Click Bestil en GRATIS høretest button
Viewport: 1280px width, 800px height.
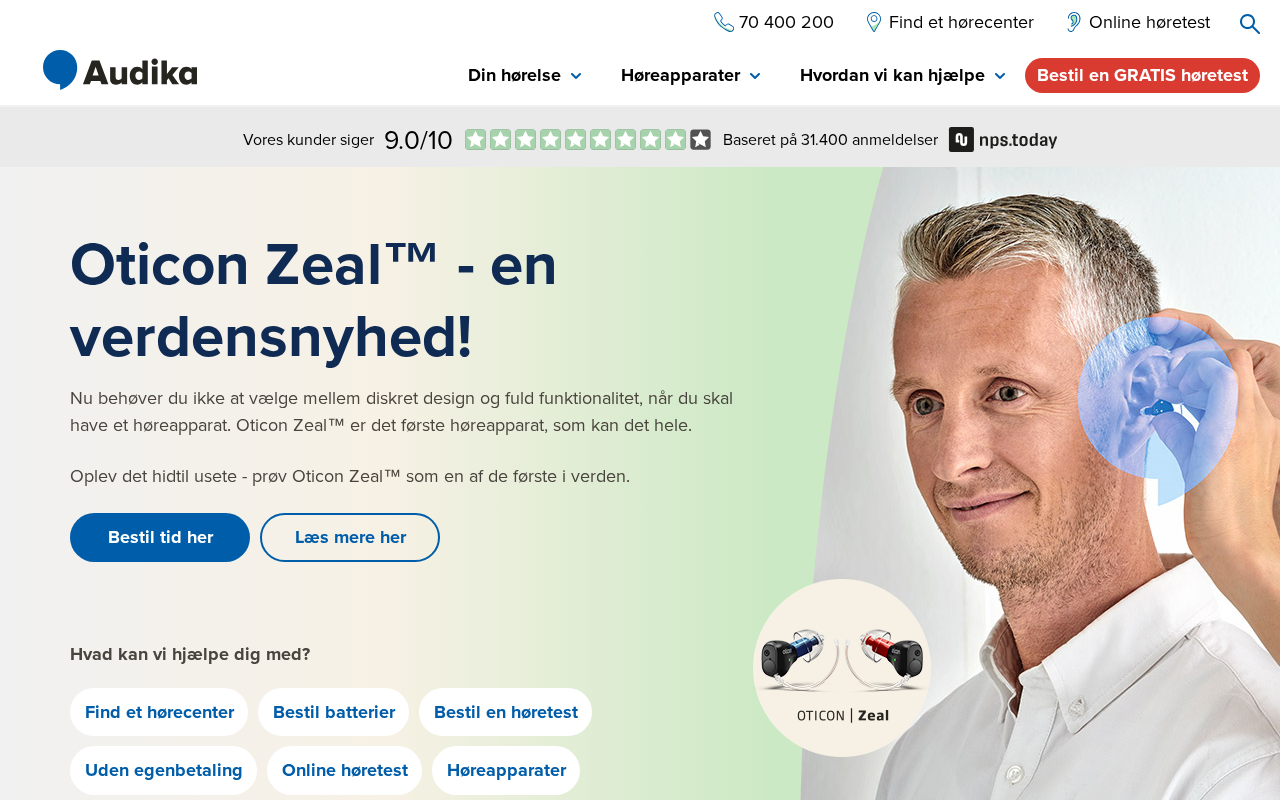coord(1142,75)
